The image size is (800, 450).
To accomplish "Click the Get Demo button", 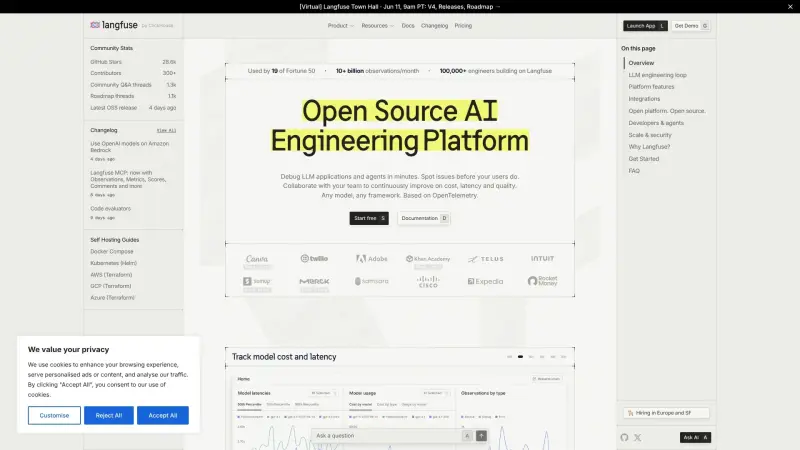I will [691, 26].
